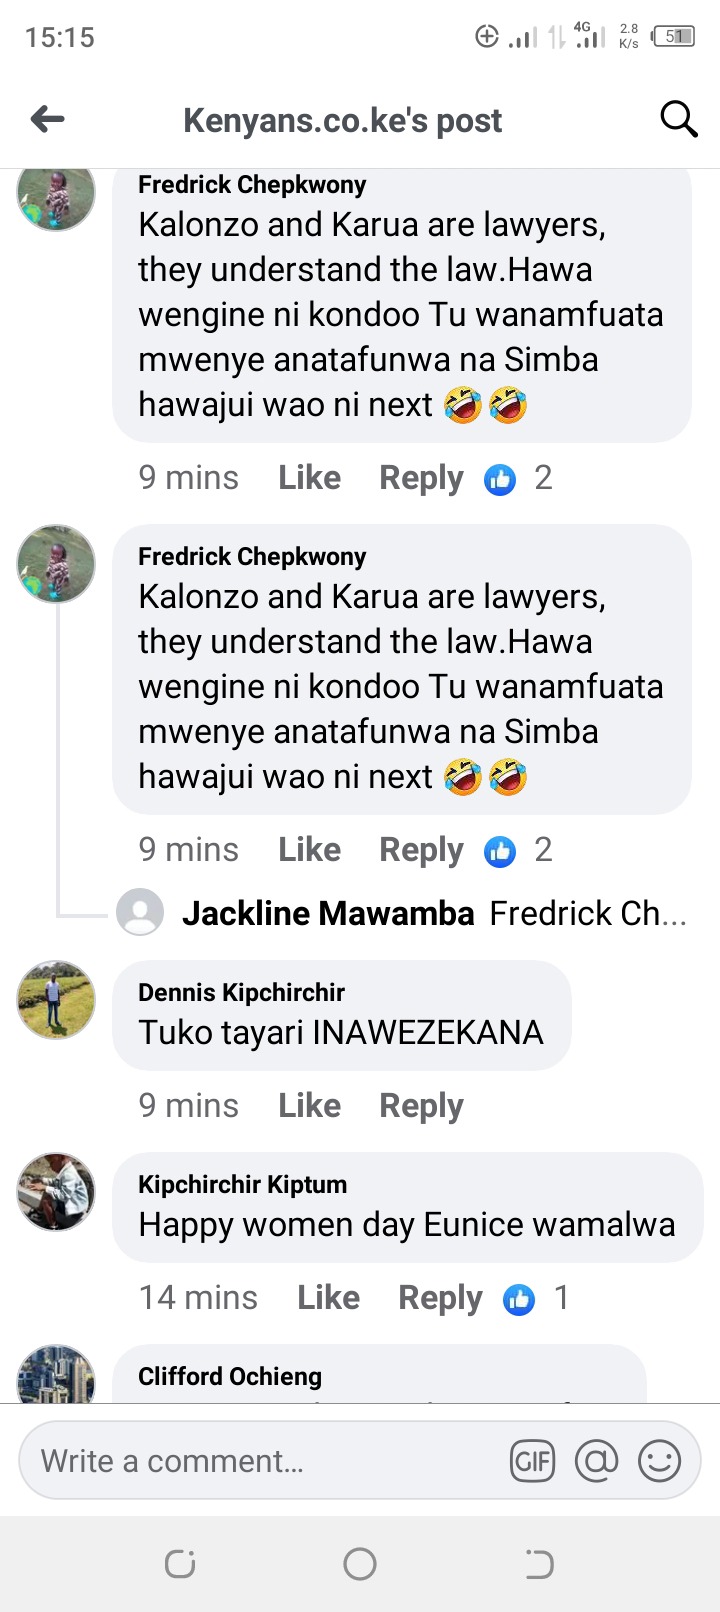The image size is (720, 1612).
Task: Open the GIF picker icon
Action: [532, 1461]
